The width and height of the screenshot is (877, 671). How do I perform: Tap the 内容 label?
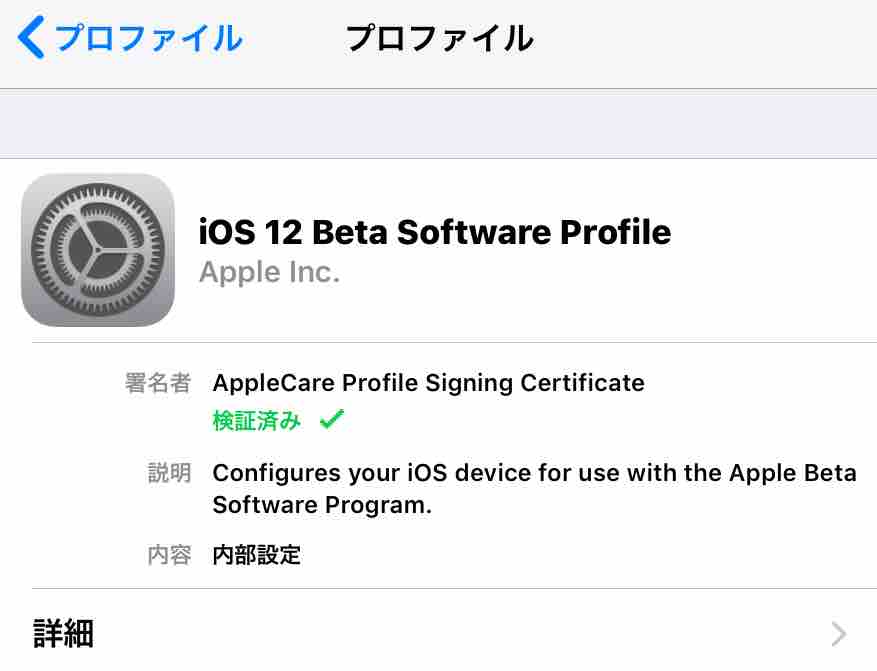pos(169,555)
